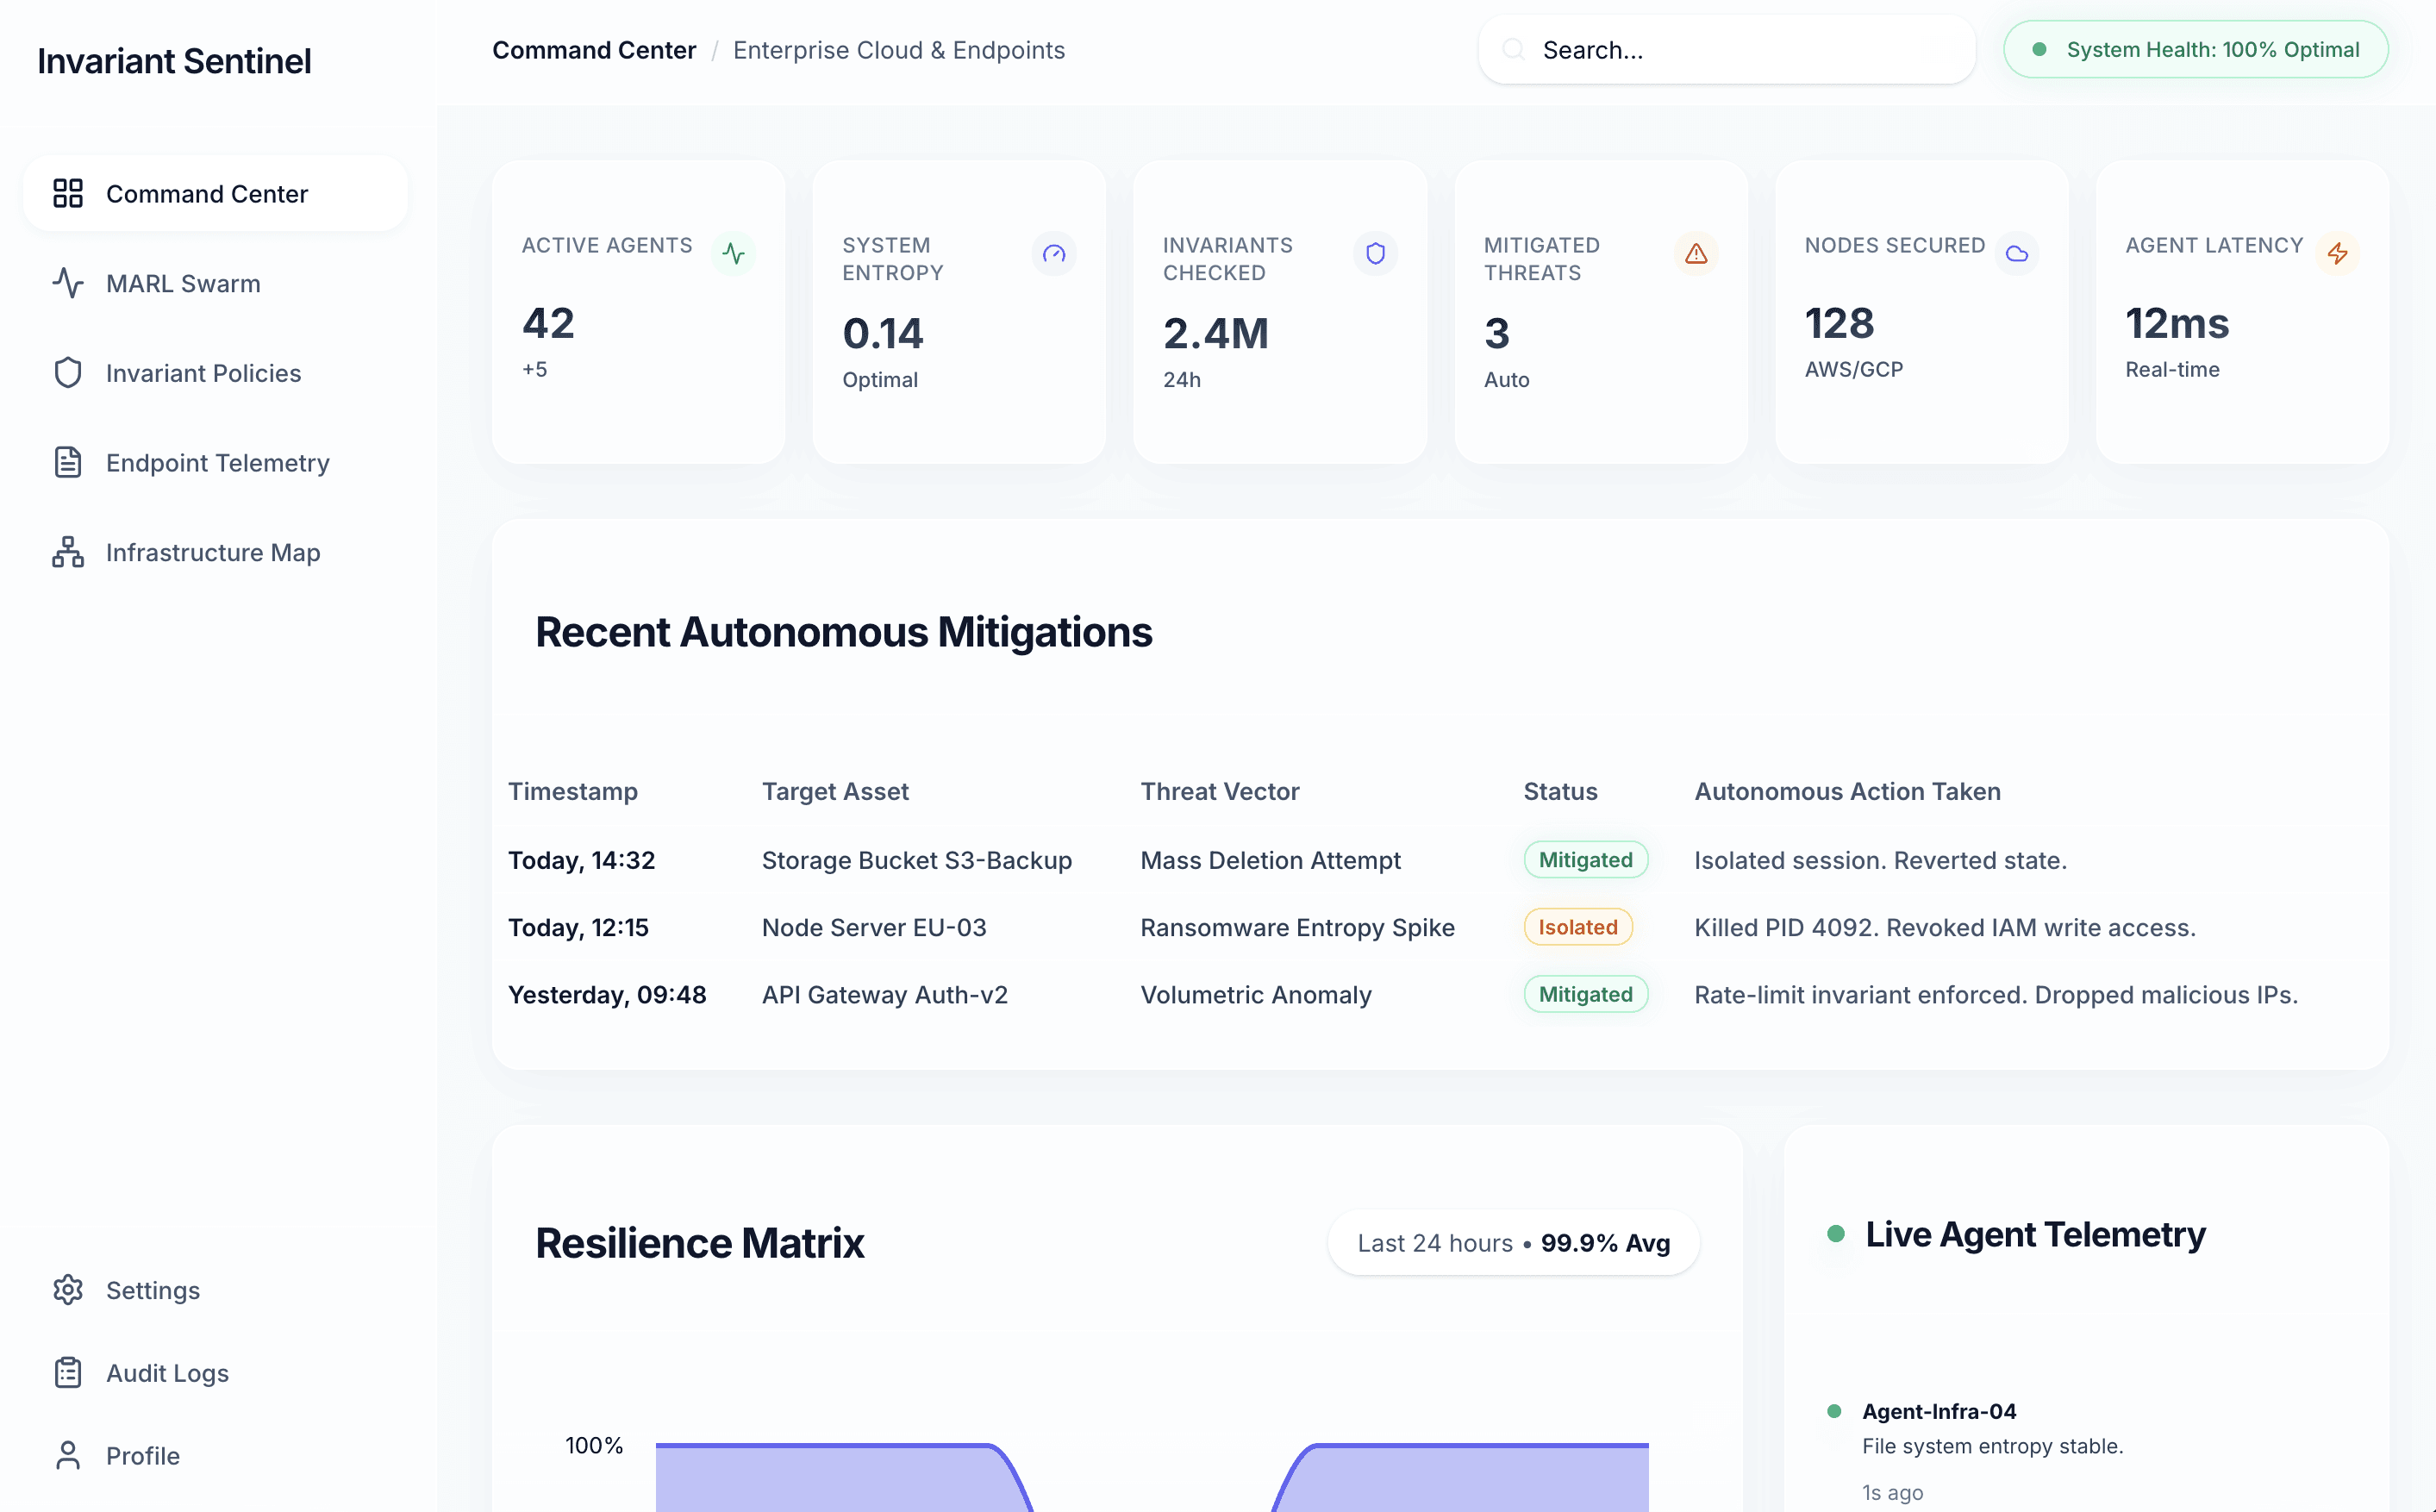Click the lightning icon on Agent Latency card
Image resolution: width=2436 pixels, height=1512 pixels.
click(x=2338, y=254)
